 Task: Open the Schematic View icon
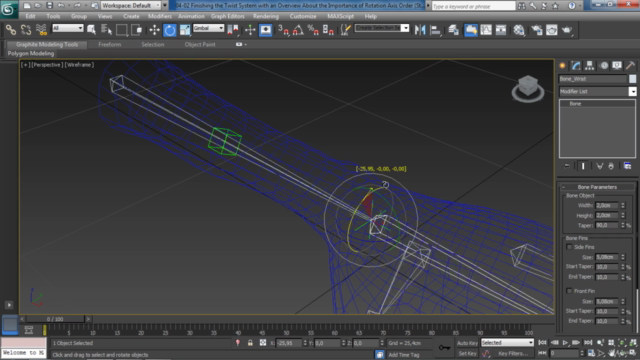501,30
